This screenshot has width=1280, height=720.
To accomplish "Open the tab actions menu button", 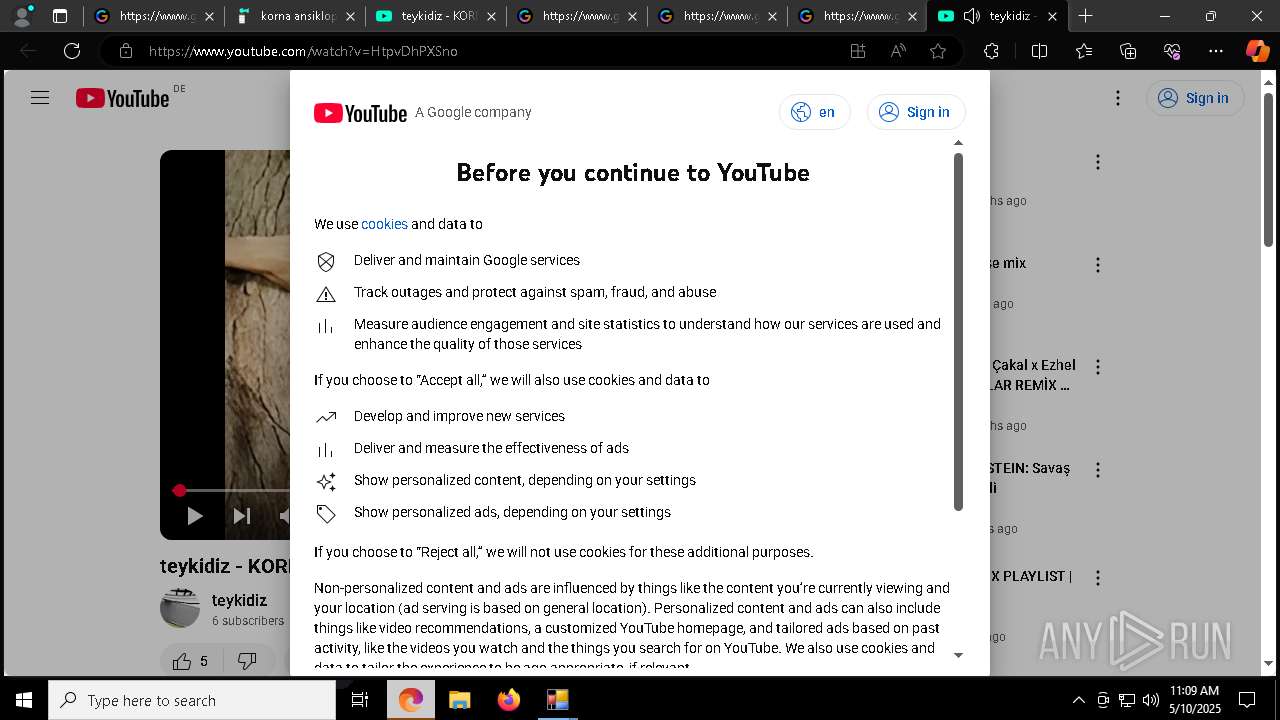I will pos(60,16).
